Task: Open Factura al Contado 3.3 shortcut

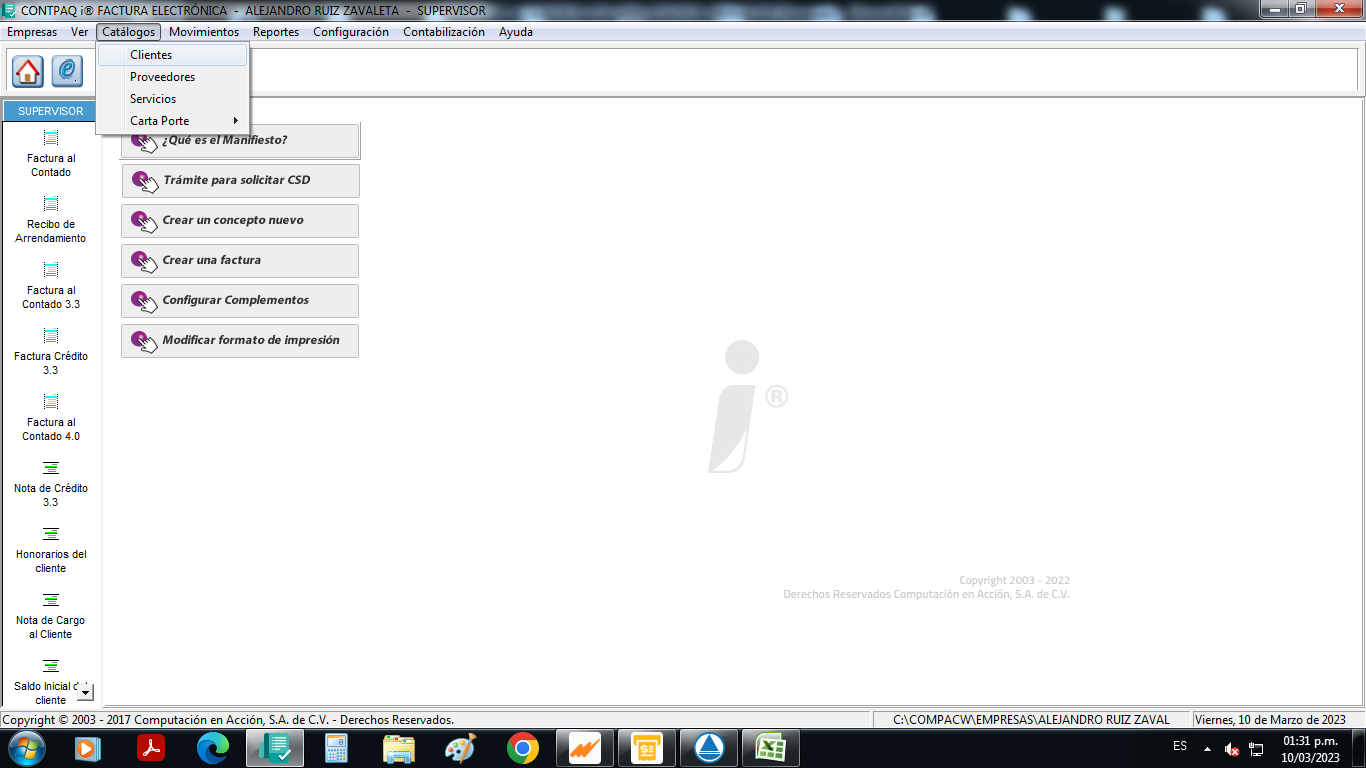Action: 51,286
